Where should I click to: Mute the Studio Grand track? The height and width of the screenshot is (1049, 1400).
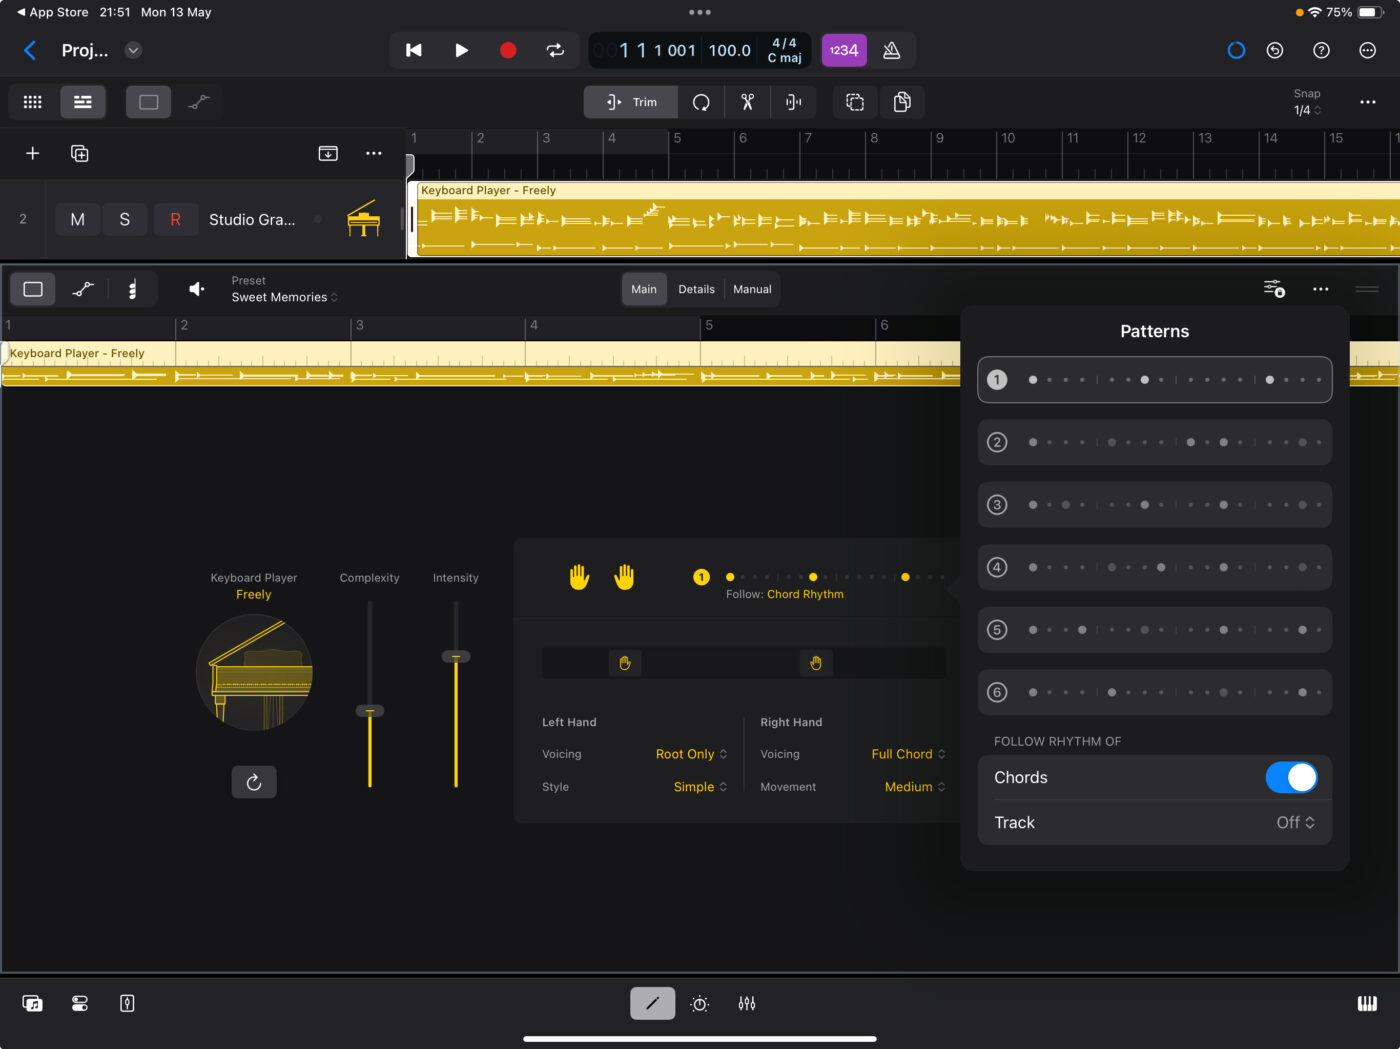pyautogui.click(x=77, y=219)
